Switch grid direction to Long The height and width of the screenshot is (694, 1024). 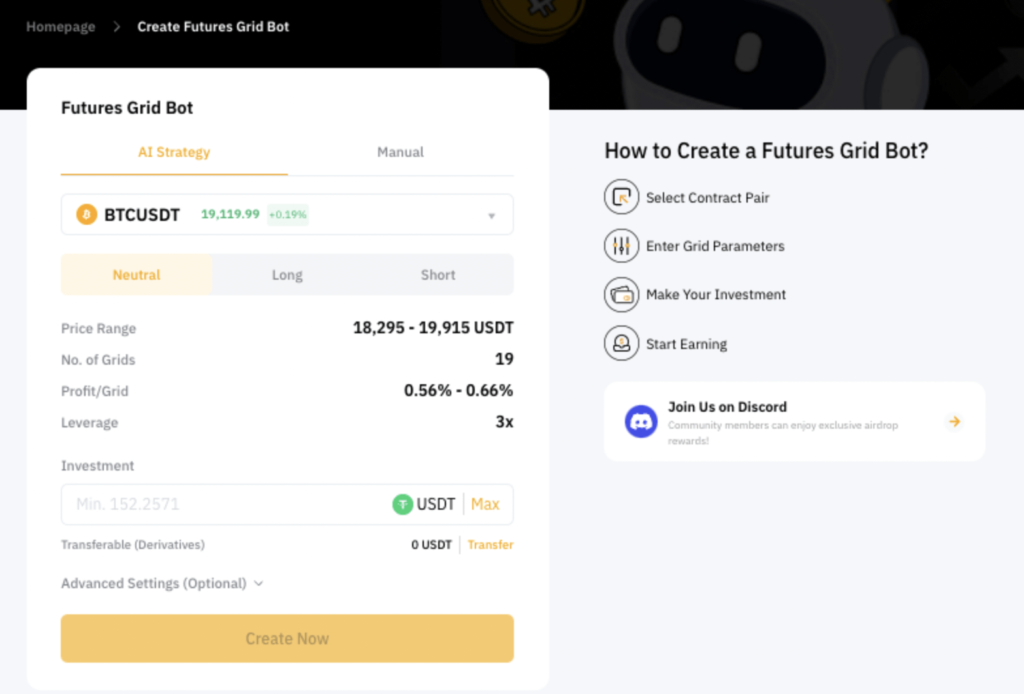pos(287,275)
